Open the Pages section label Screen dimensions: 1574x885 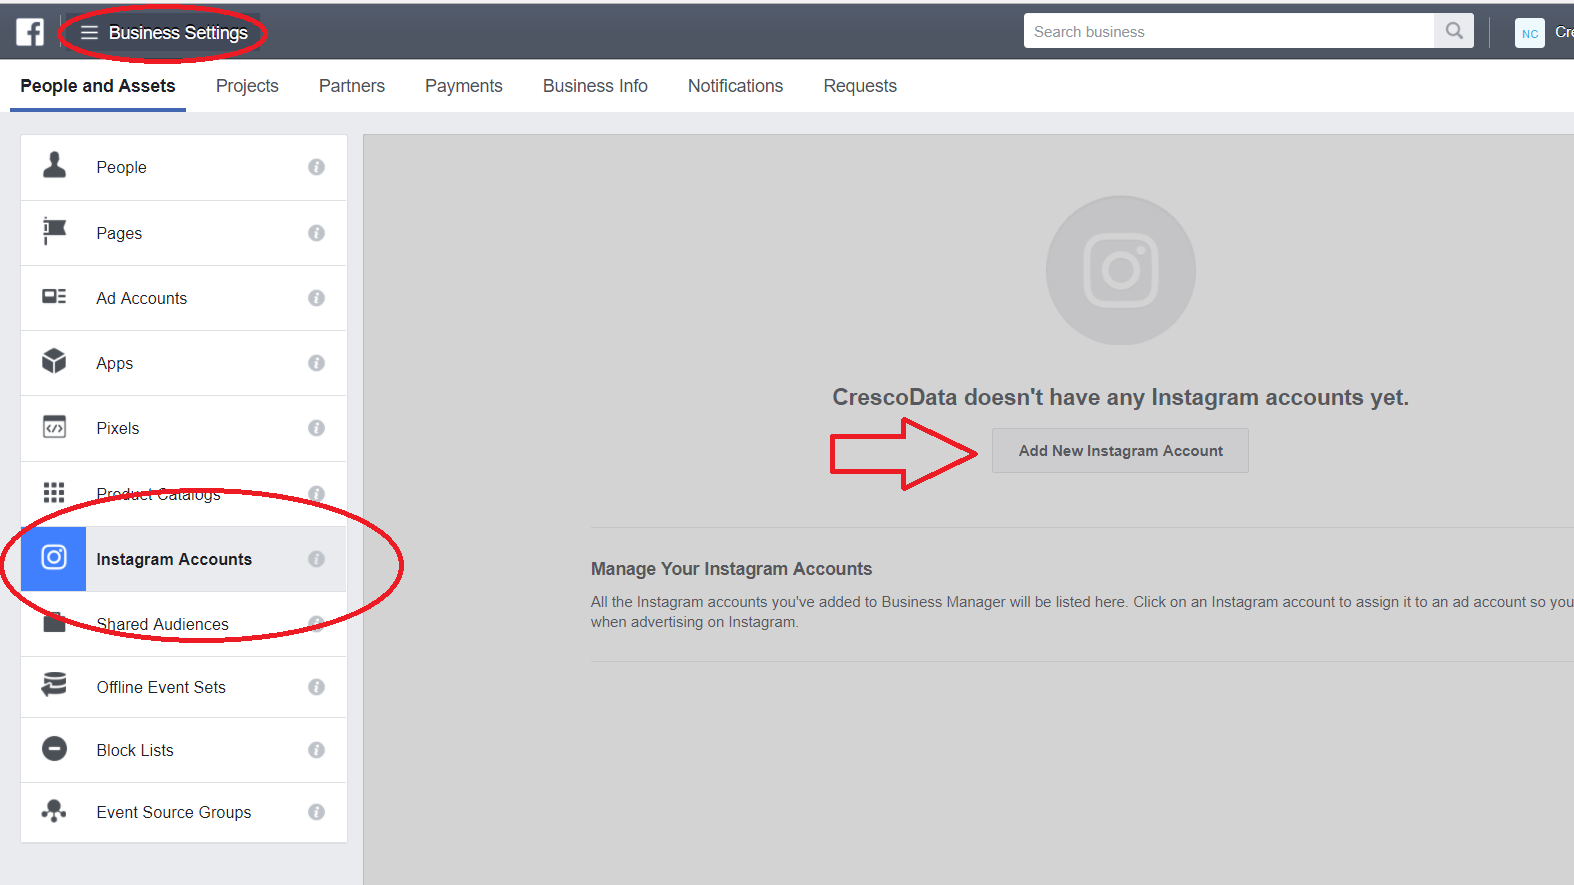pyautogui.click(x=119, y=233)
